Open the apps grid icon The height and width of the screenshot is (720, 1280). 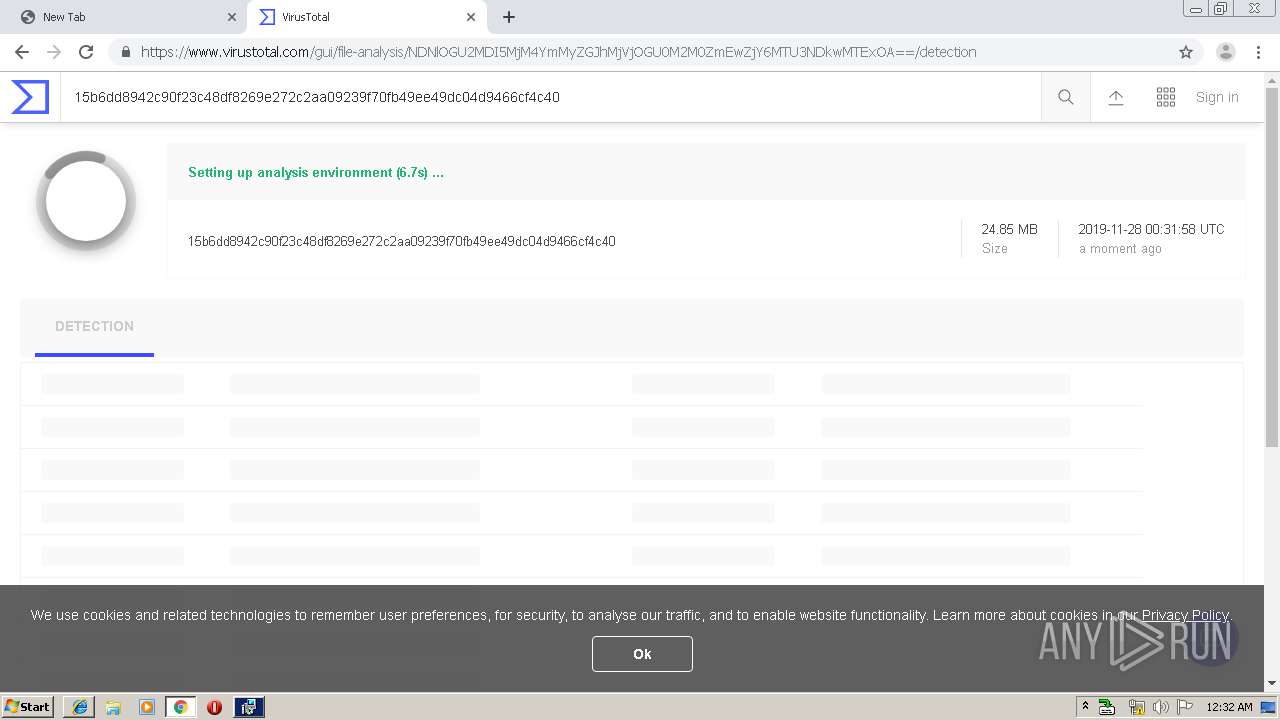1166,97
